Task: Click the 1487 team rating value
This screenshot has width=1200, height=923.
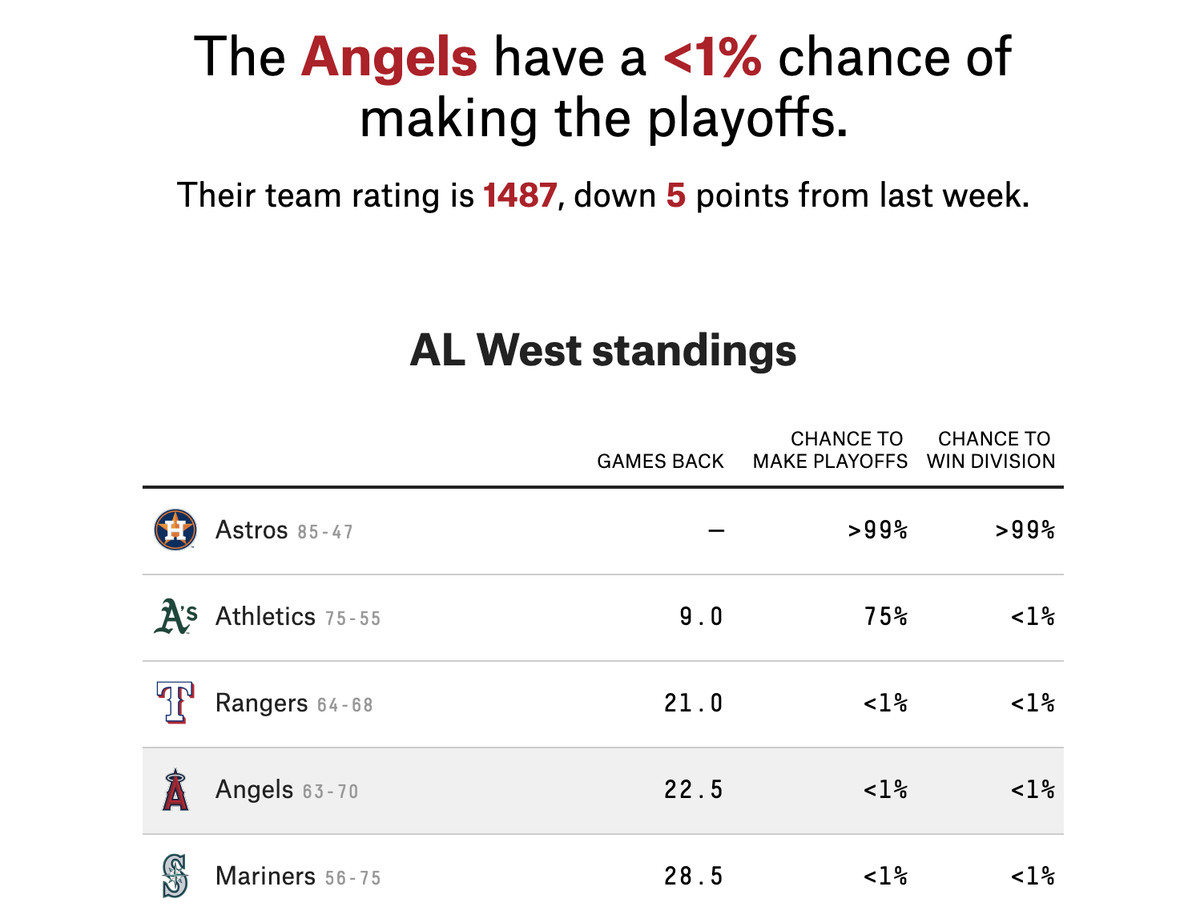Action: 519,195
